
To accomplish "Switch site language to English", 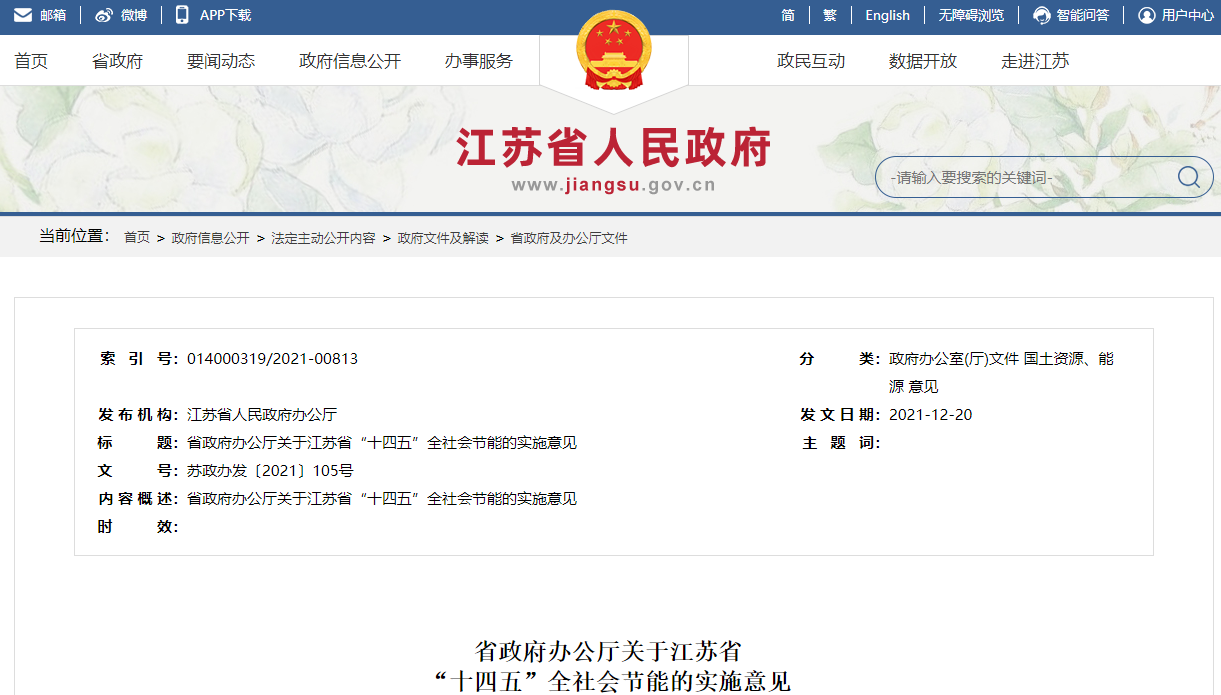I will click(x=887, y=15).
